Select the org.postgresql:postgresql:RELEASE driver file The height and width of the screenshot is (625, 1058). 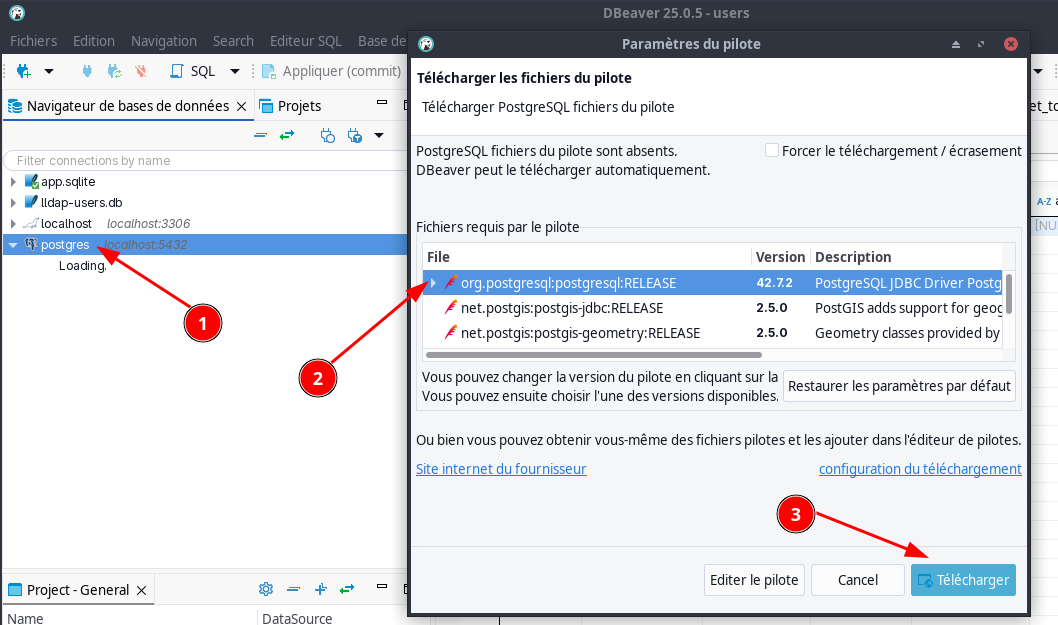[568, 283]
